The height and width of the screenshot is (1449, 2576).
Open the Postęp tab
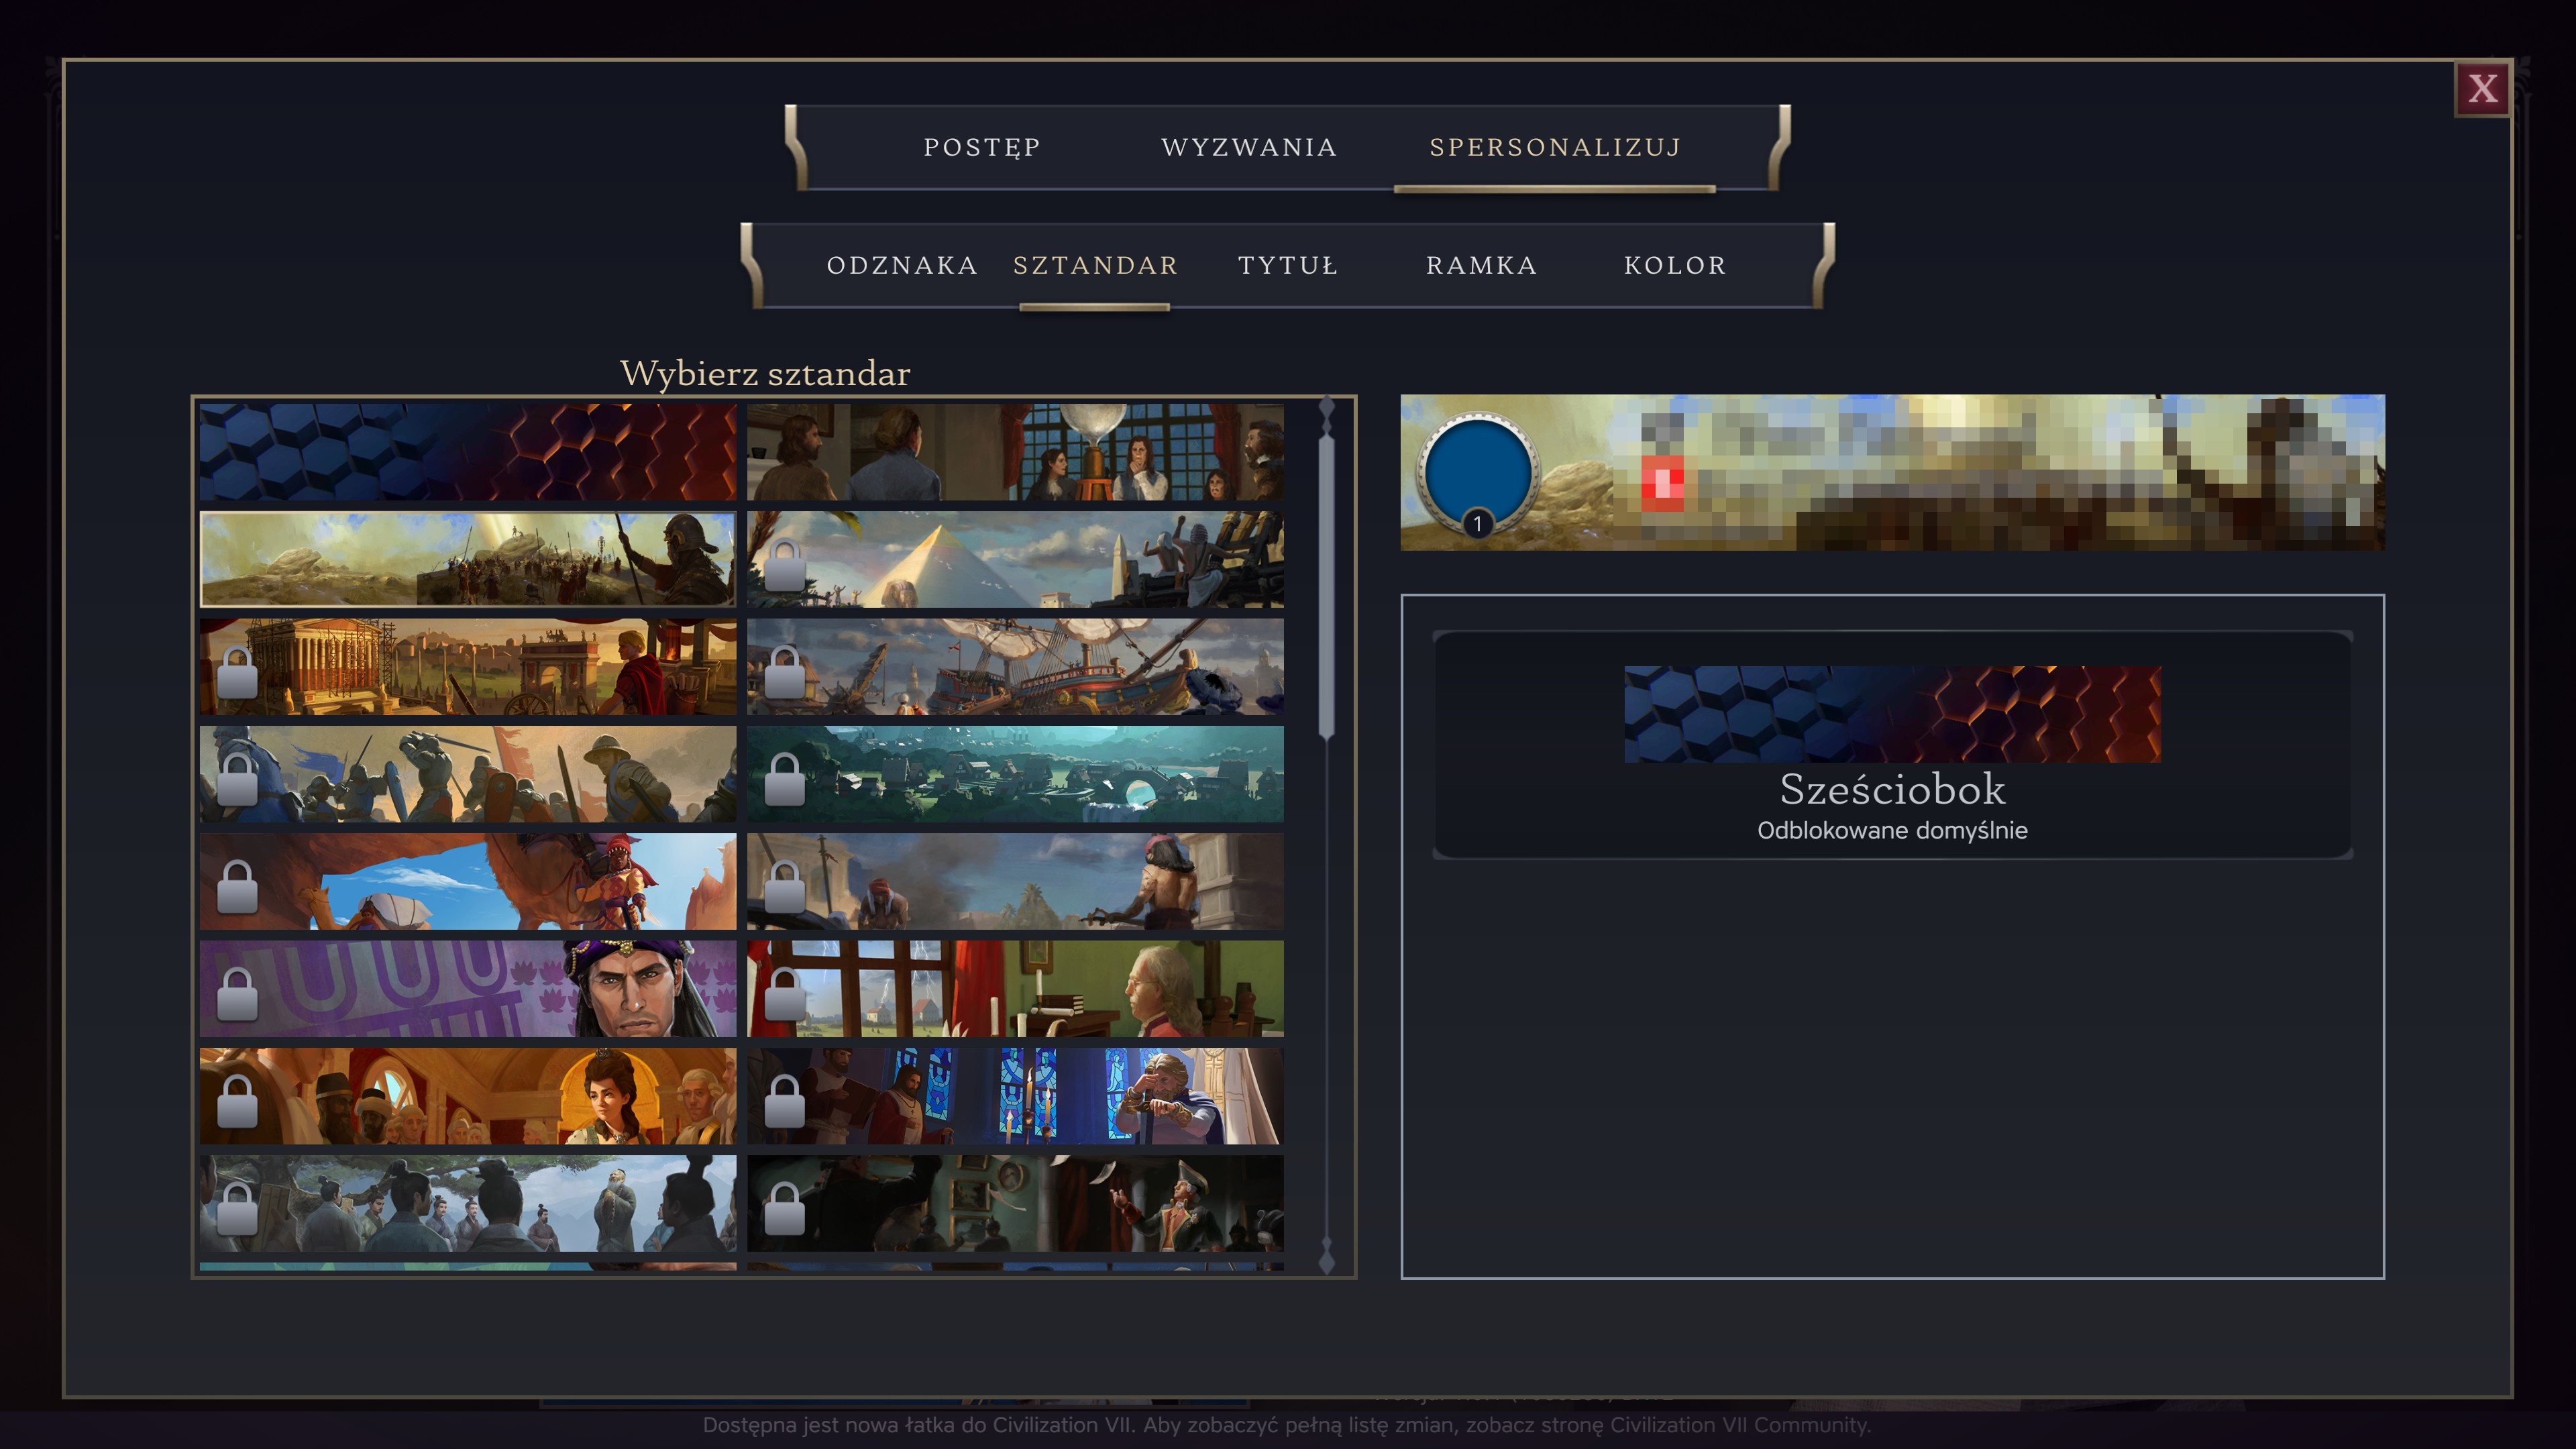[982, 147]
